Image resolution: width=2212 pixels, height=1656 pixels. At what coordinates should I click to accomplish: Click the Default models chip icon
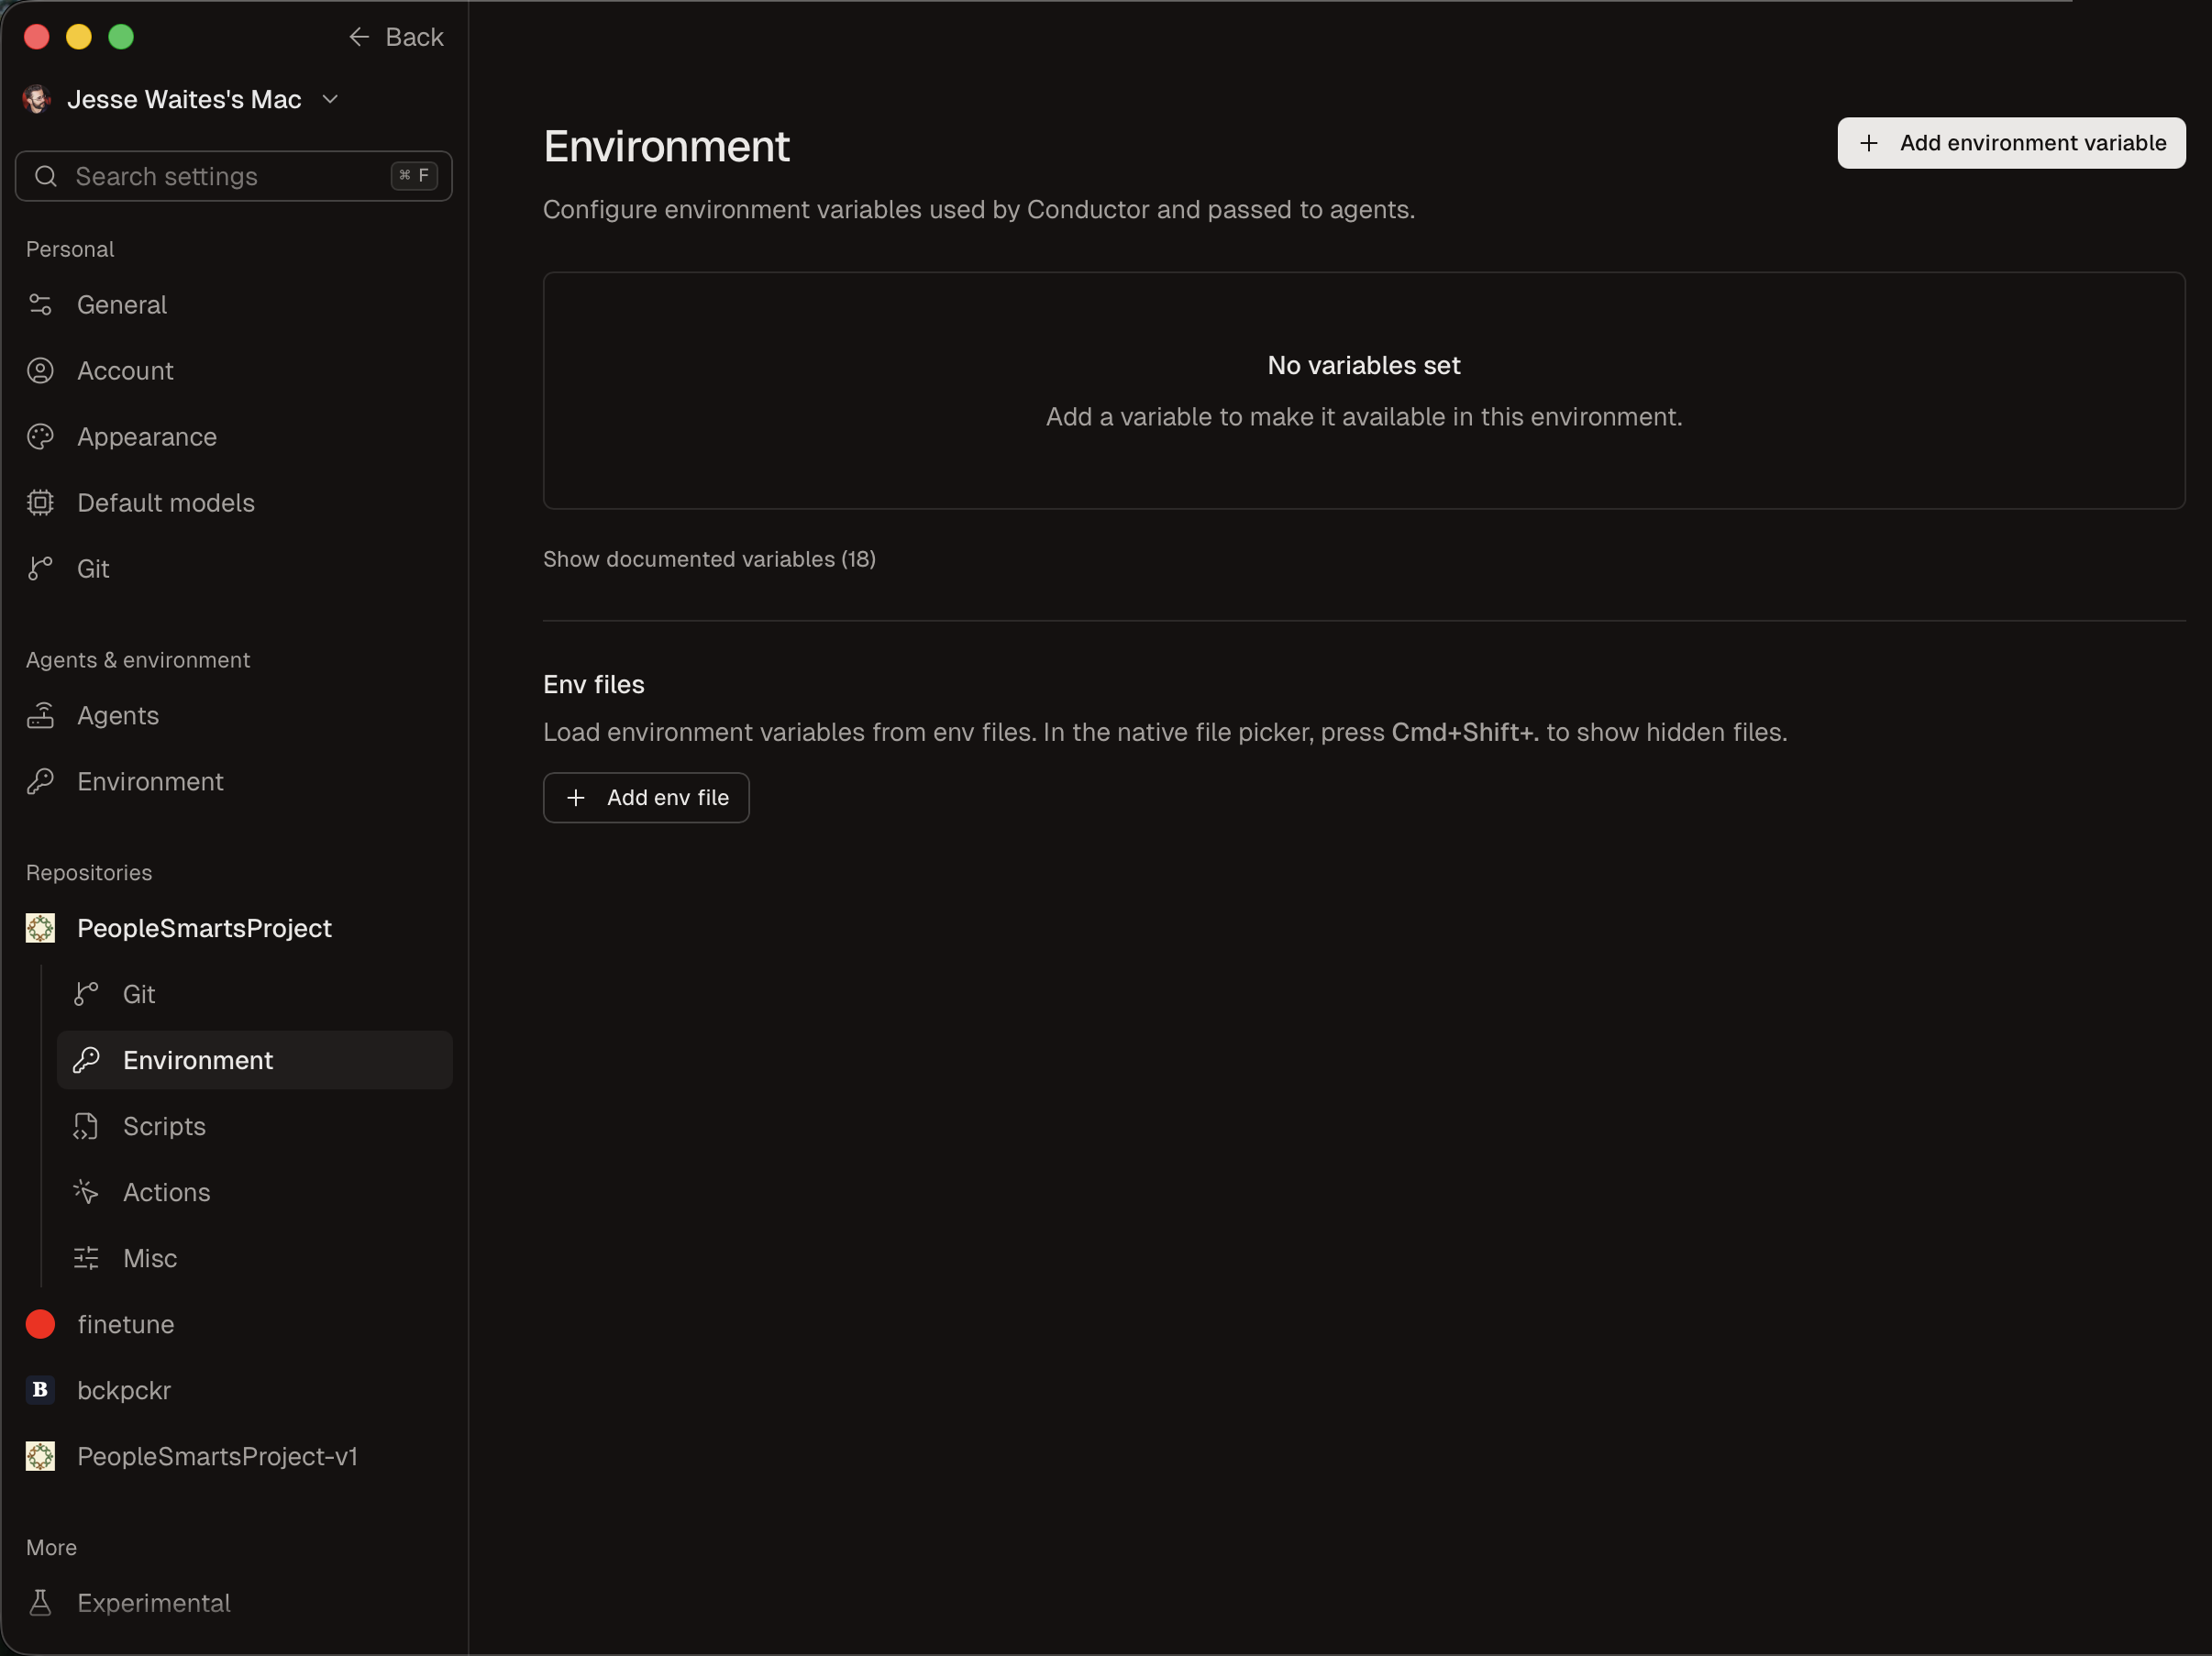click(x=40, y=503)
